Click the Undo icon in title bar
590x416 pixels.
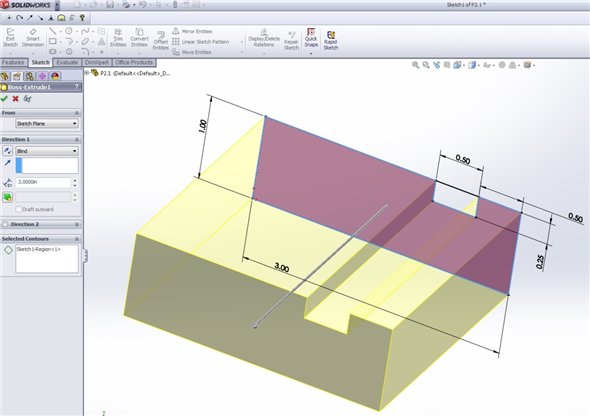pyautogui.click(x=142, y=5)
